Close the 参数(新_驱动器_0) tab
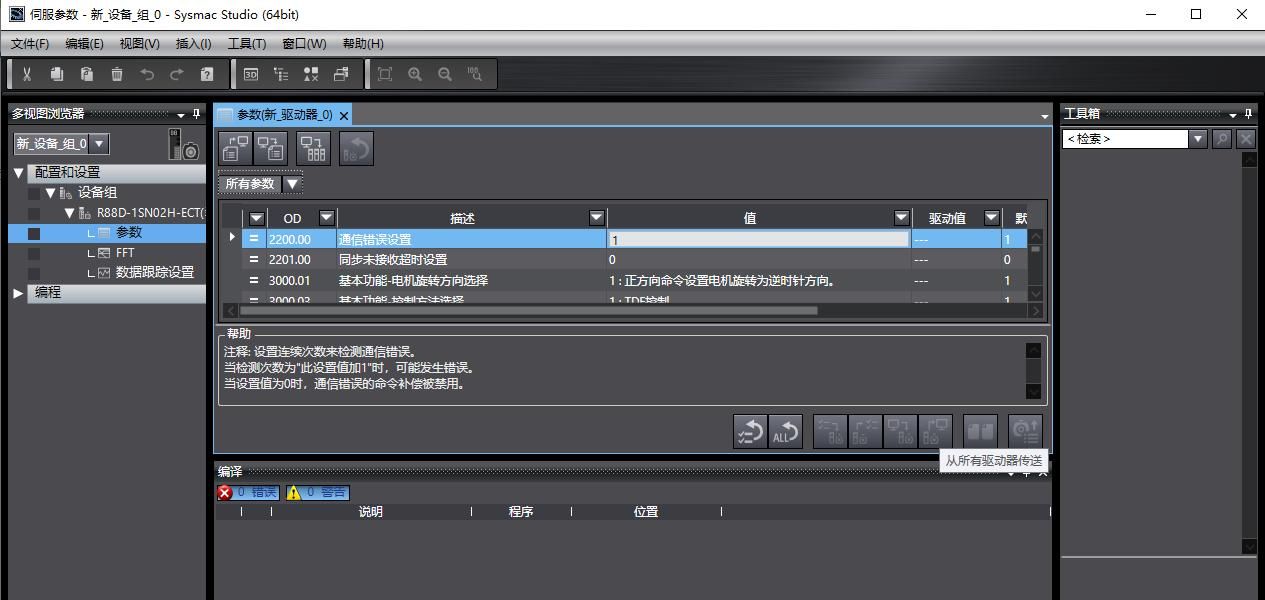The width and height of the screenshot is (1265, 600). [x=344, y=116]
